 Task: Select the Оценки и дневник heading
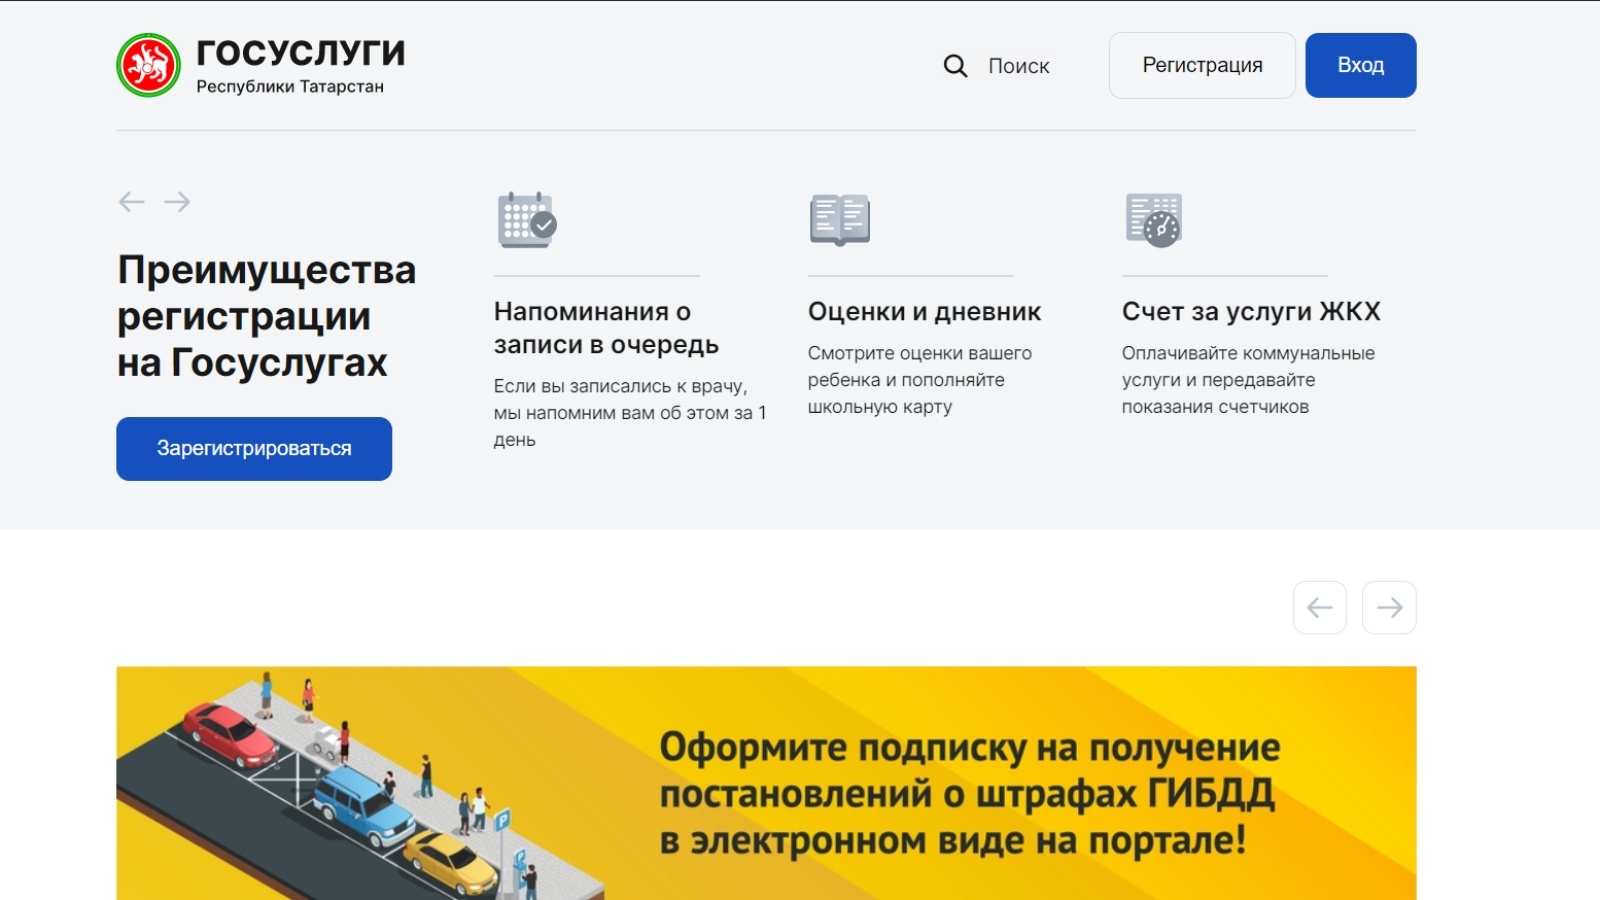(924, 312)
